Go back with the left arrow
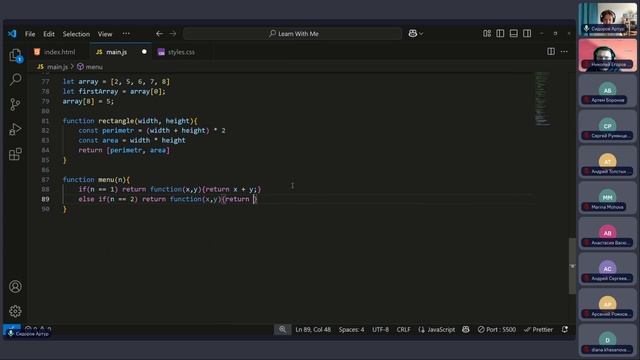Screen dimensions: 640x360 click(x=159, y=33)
